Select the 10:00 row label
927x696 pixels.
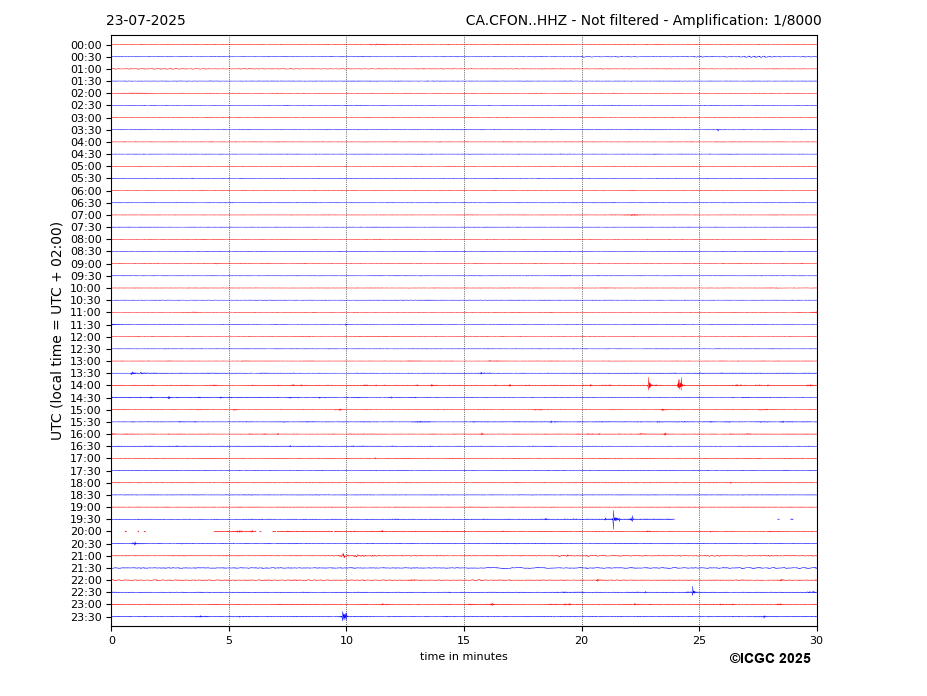(86, 289)
